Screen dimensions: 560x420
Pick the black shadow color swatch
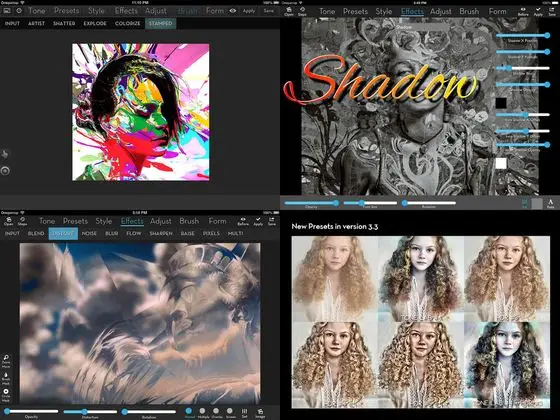(501, 103)
